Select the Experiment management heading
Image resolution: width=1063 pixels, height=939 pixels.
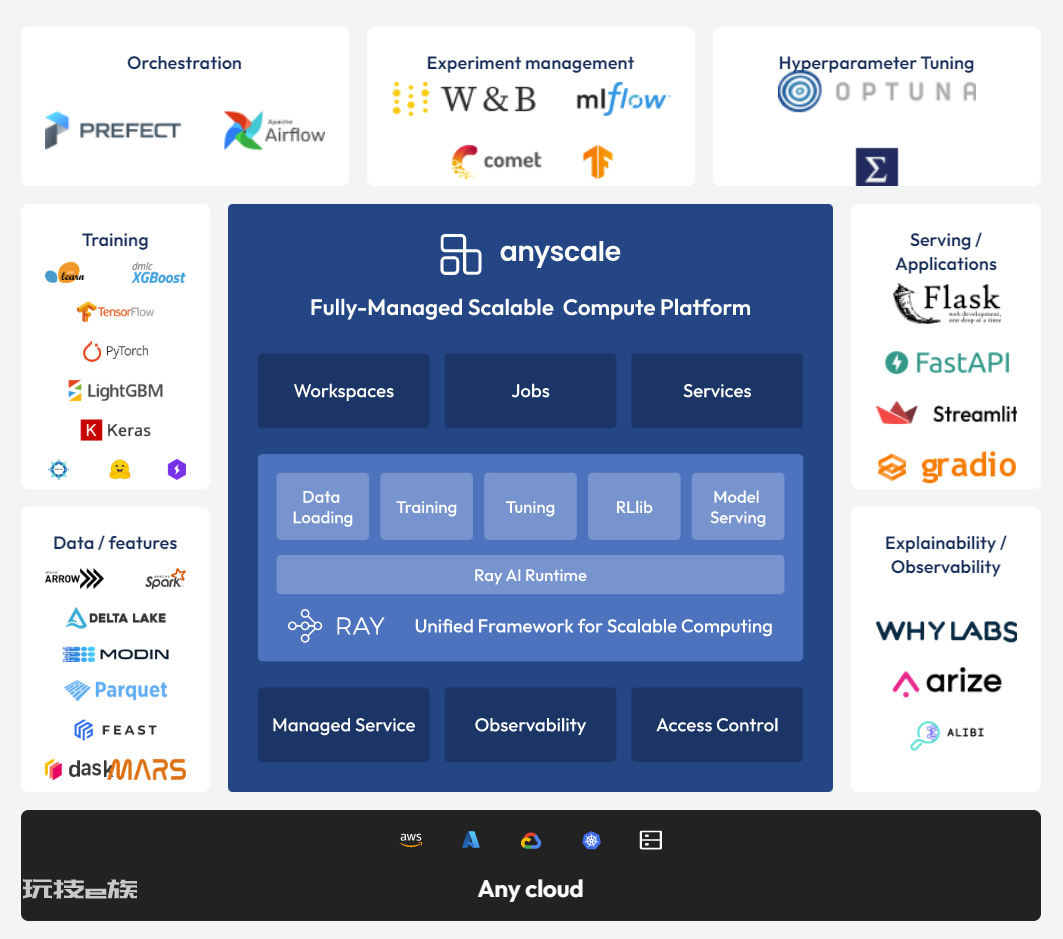[530, 63]
